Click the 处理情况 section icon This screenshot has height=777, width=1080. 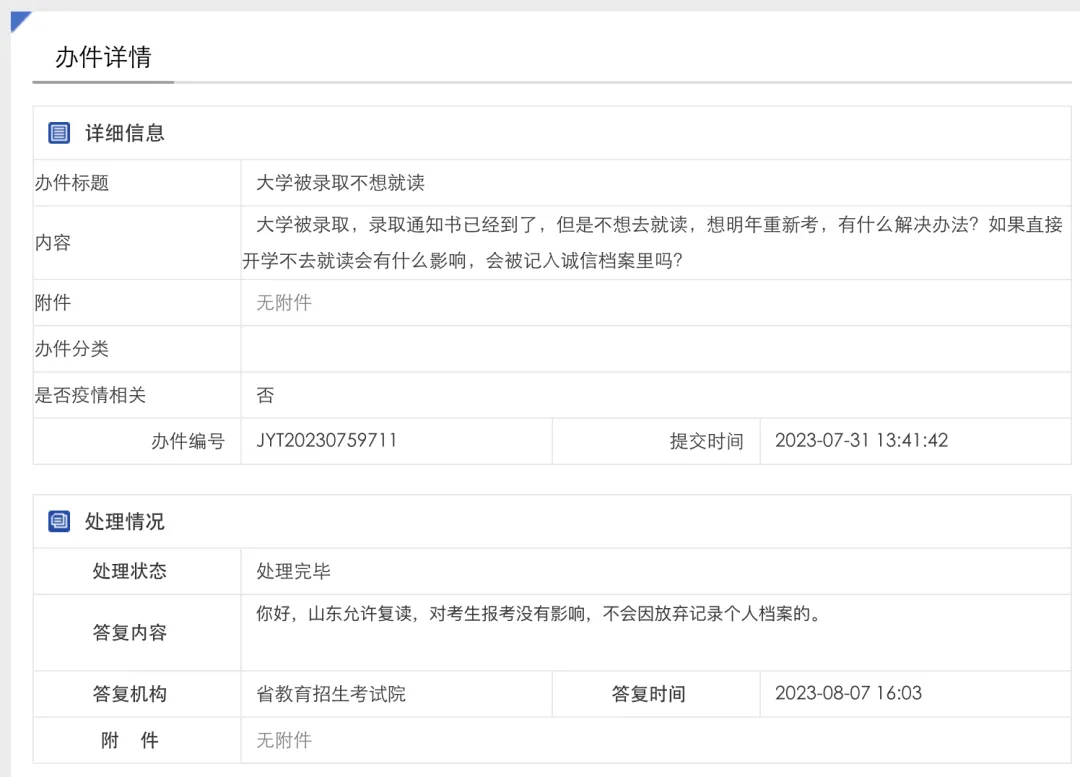click(59, 521)
